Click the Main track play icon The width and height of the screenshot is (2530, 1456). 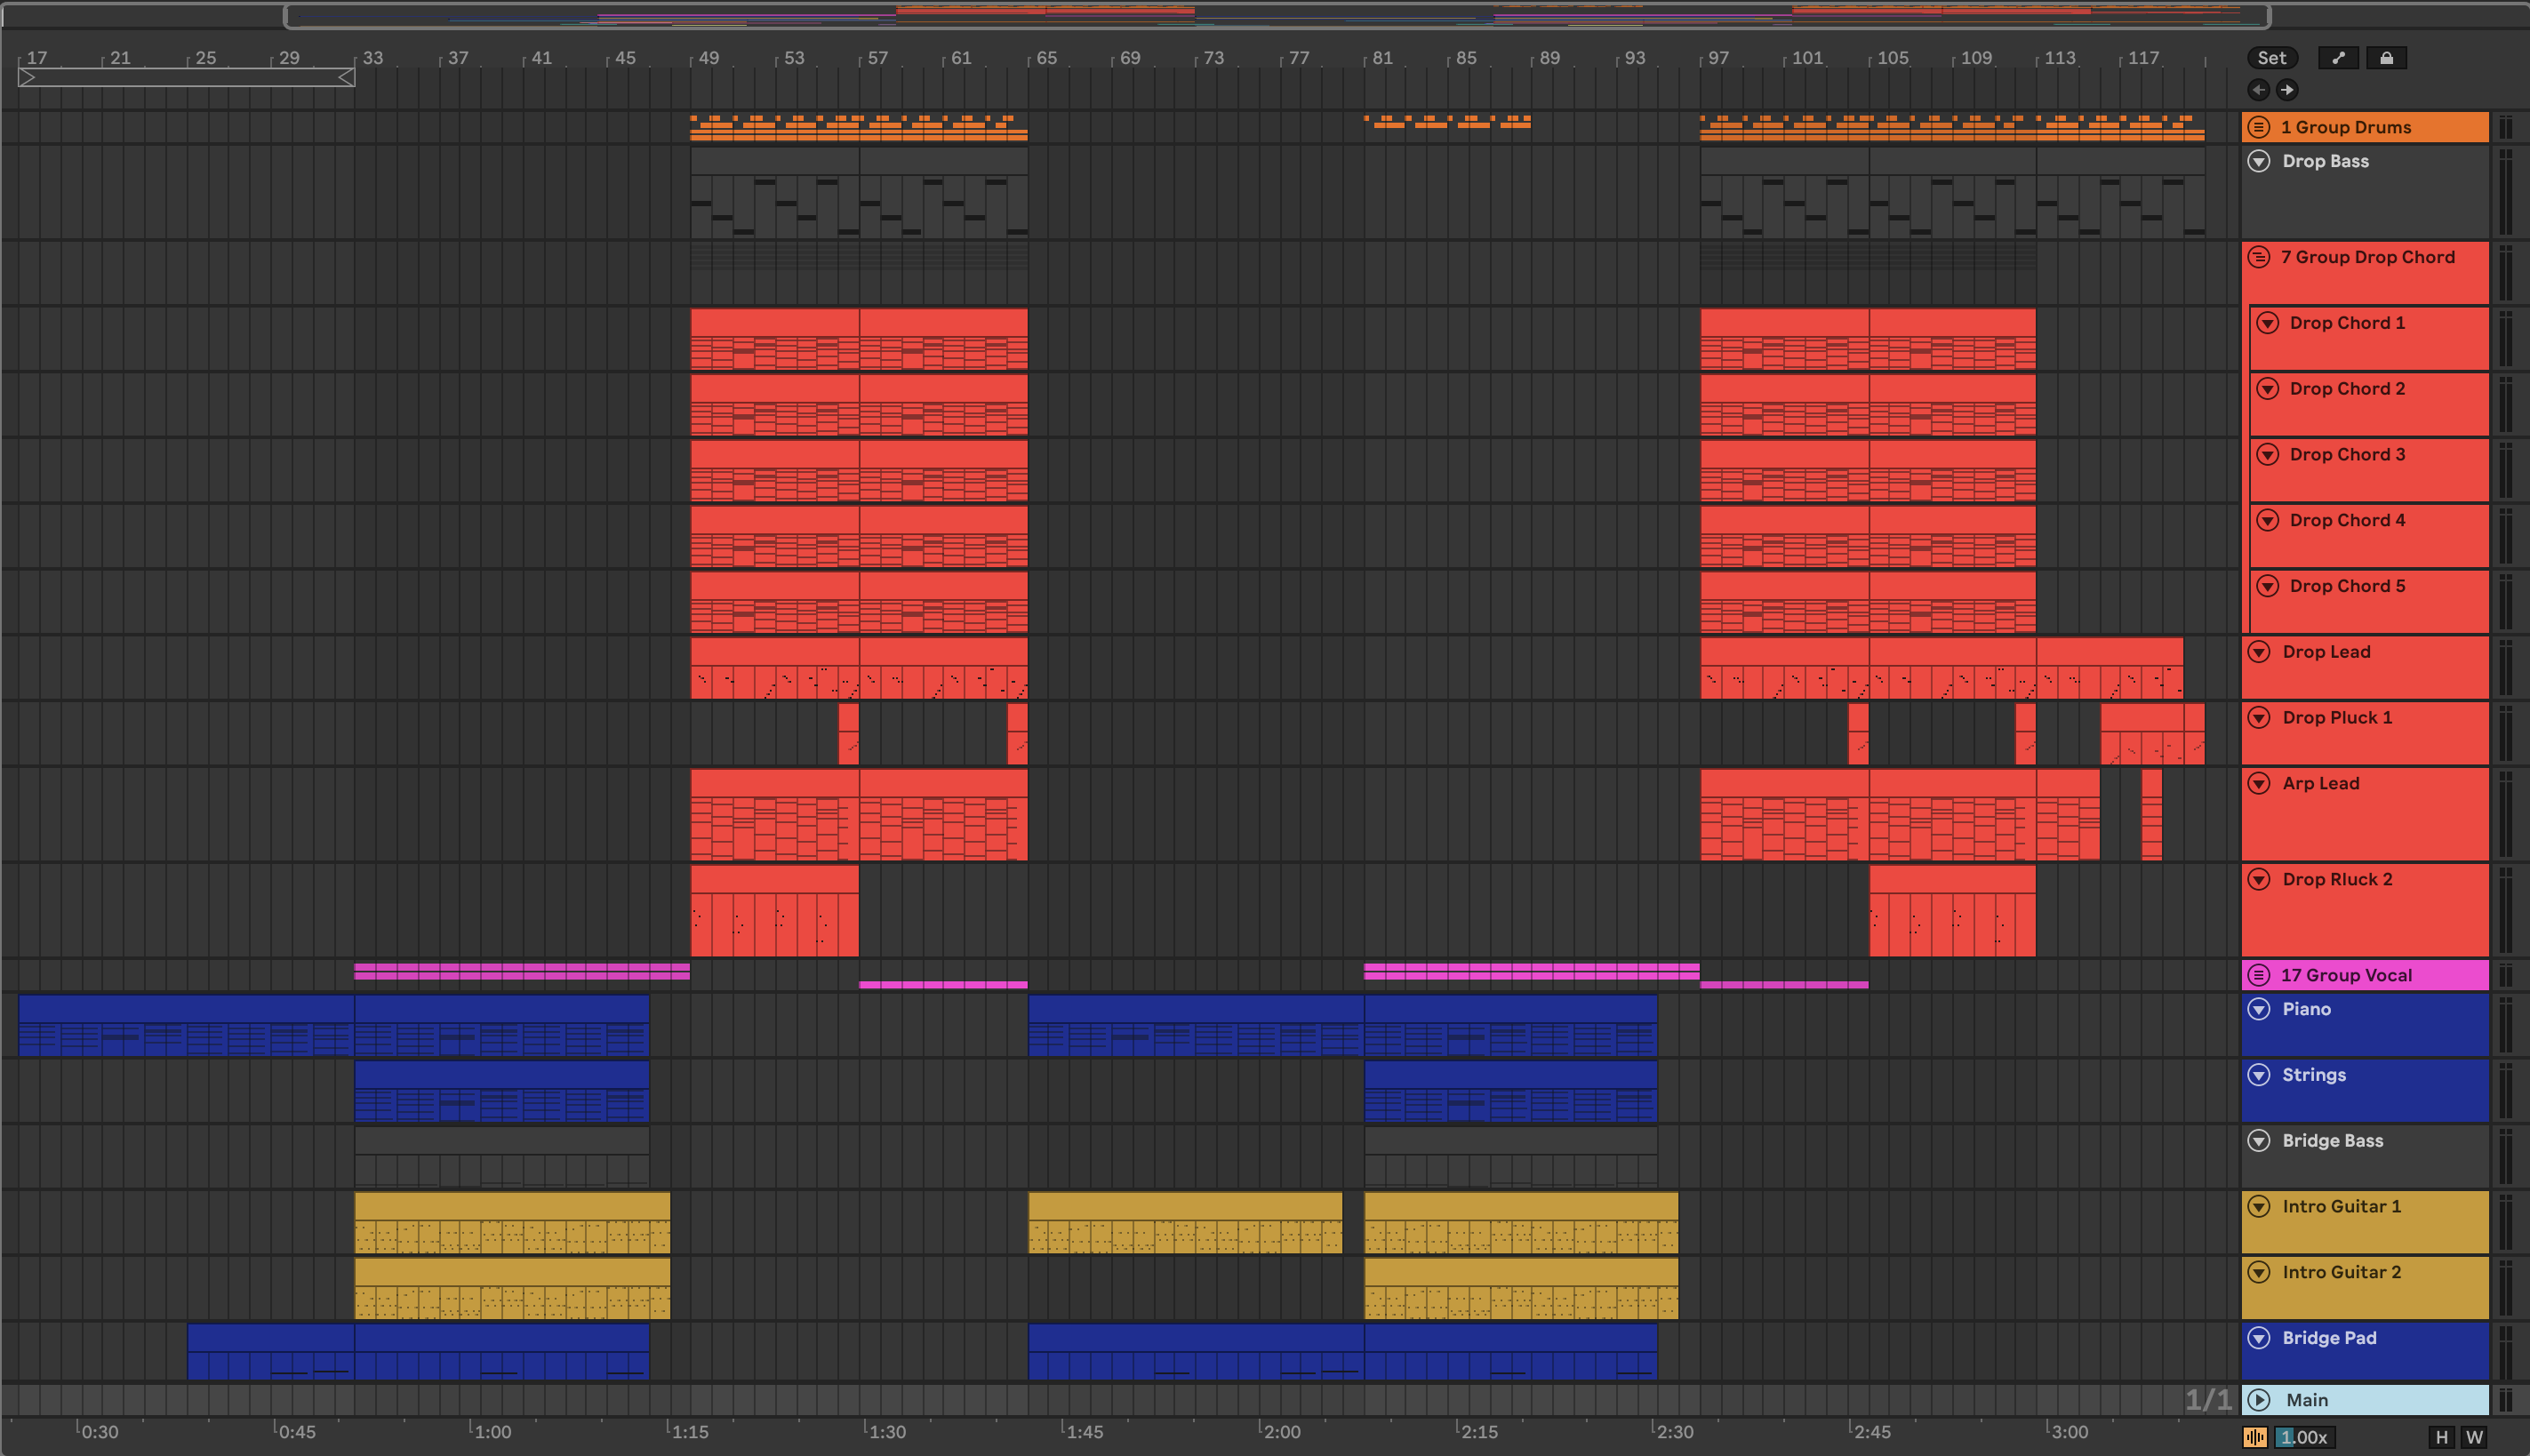(2259, 1400)
